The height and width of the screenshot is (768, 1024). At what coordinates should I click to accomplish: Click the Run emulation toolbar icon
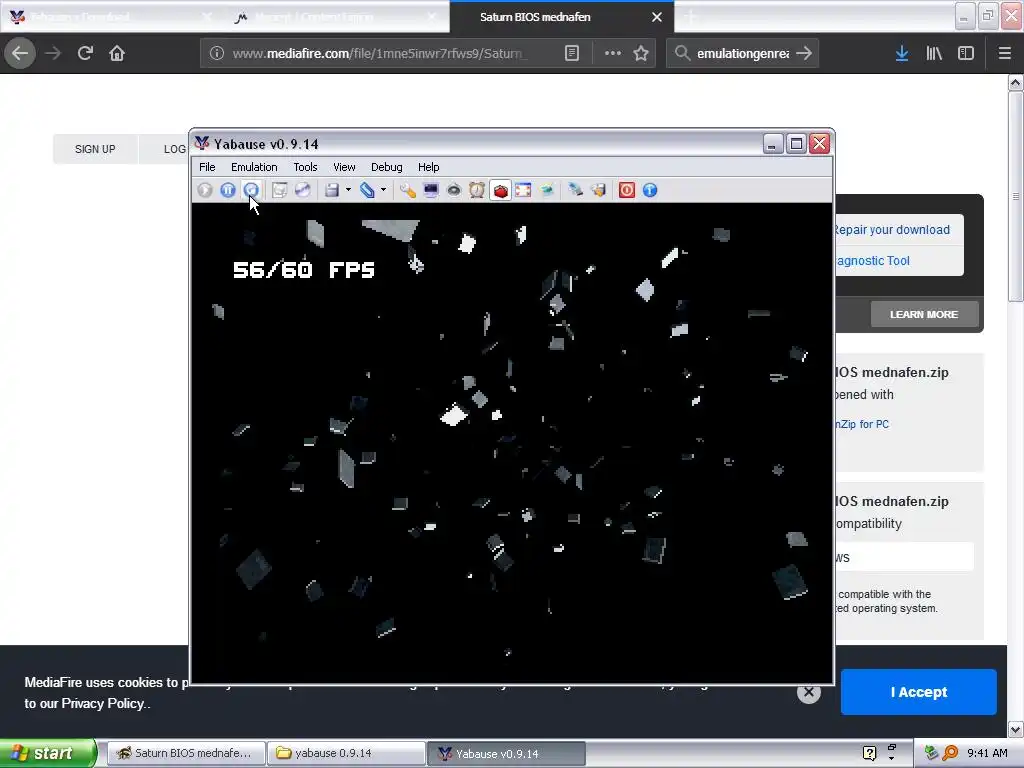click(x=204, y=190)
